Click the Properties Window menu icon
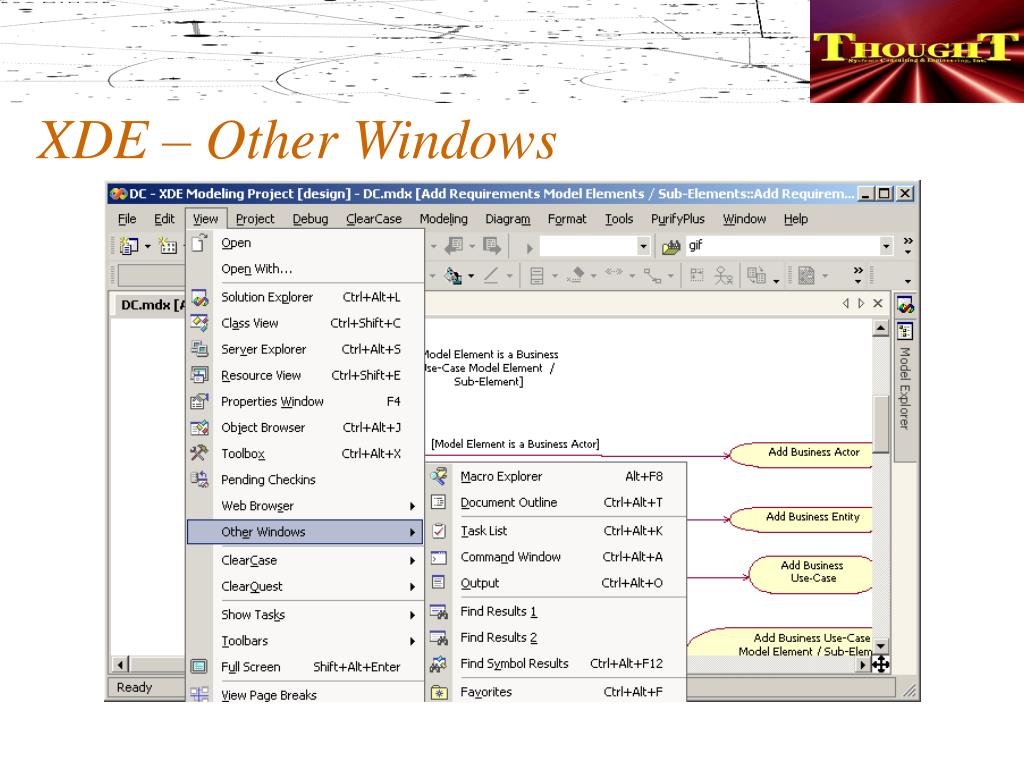The width and height of the screenshot is (1024, 768). [199, 401]
